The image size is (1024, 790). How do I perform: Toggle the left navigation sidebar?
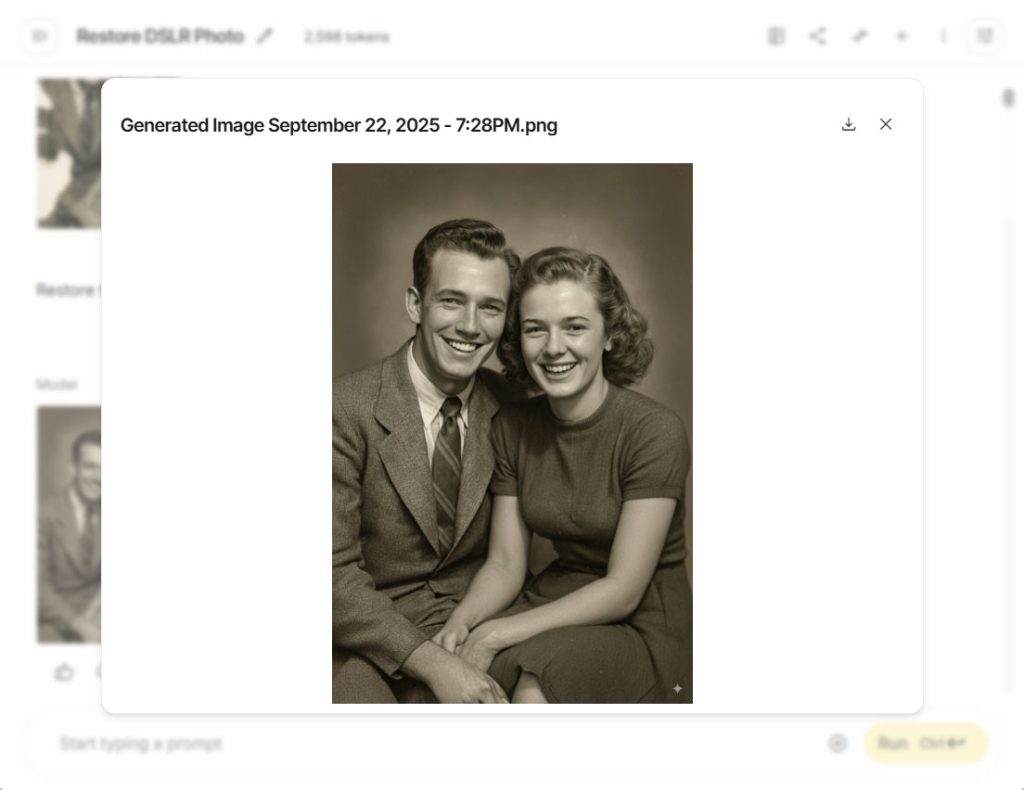pos(40,36)
